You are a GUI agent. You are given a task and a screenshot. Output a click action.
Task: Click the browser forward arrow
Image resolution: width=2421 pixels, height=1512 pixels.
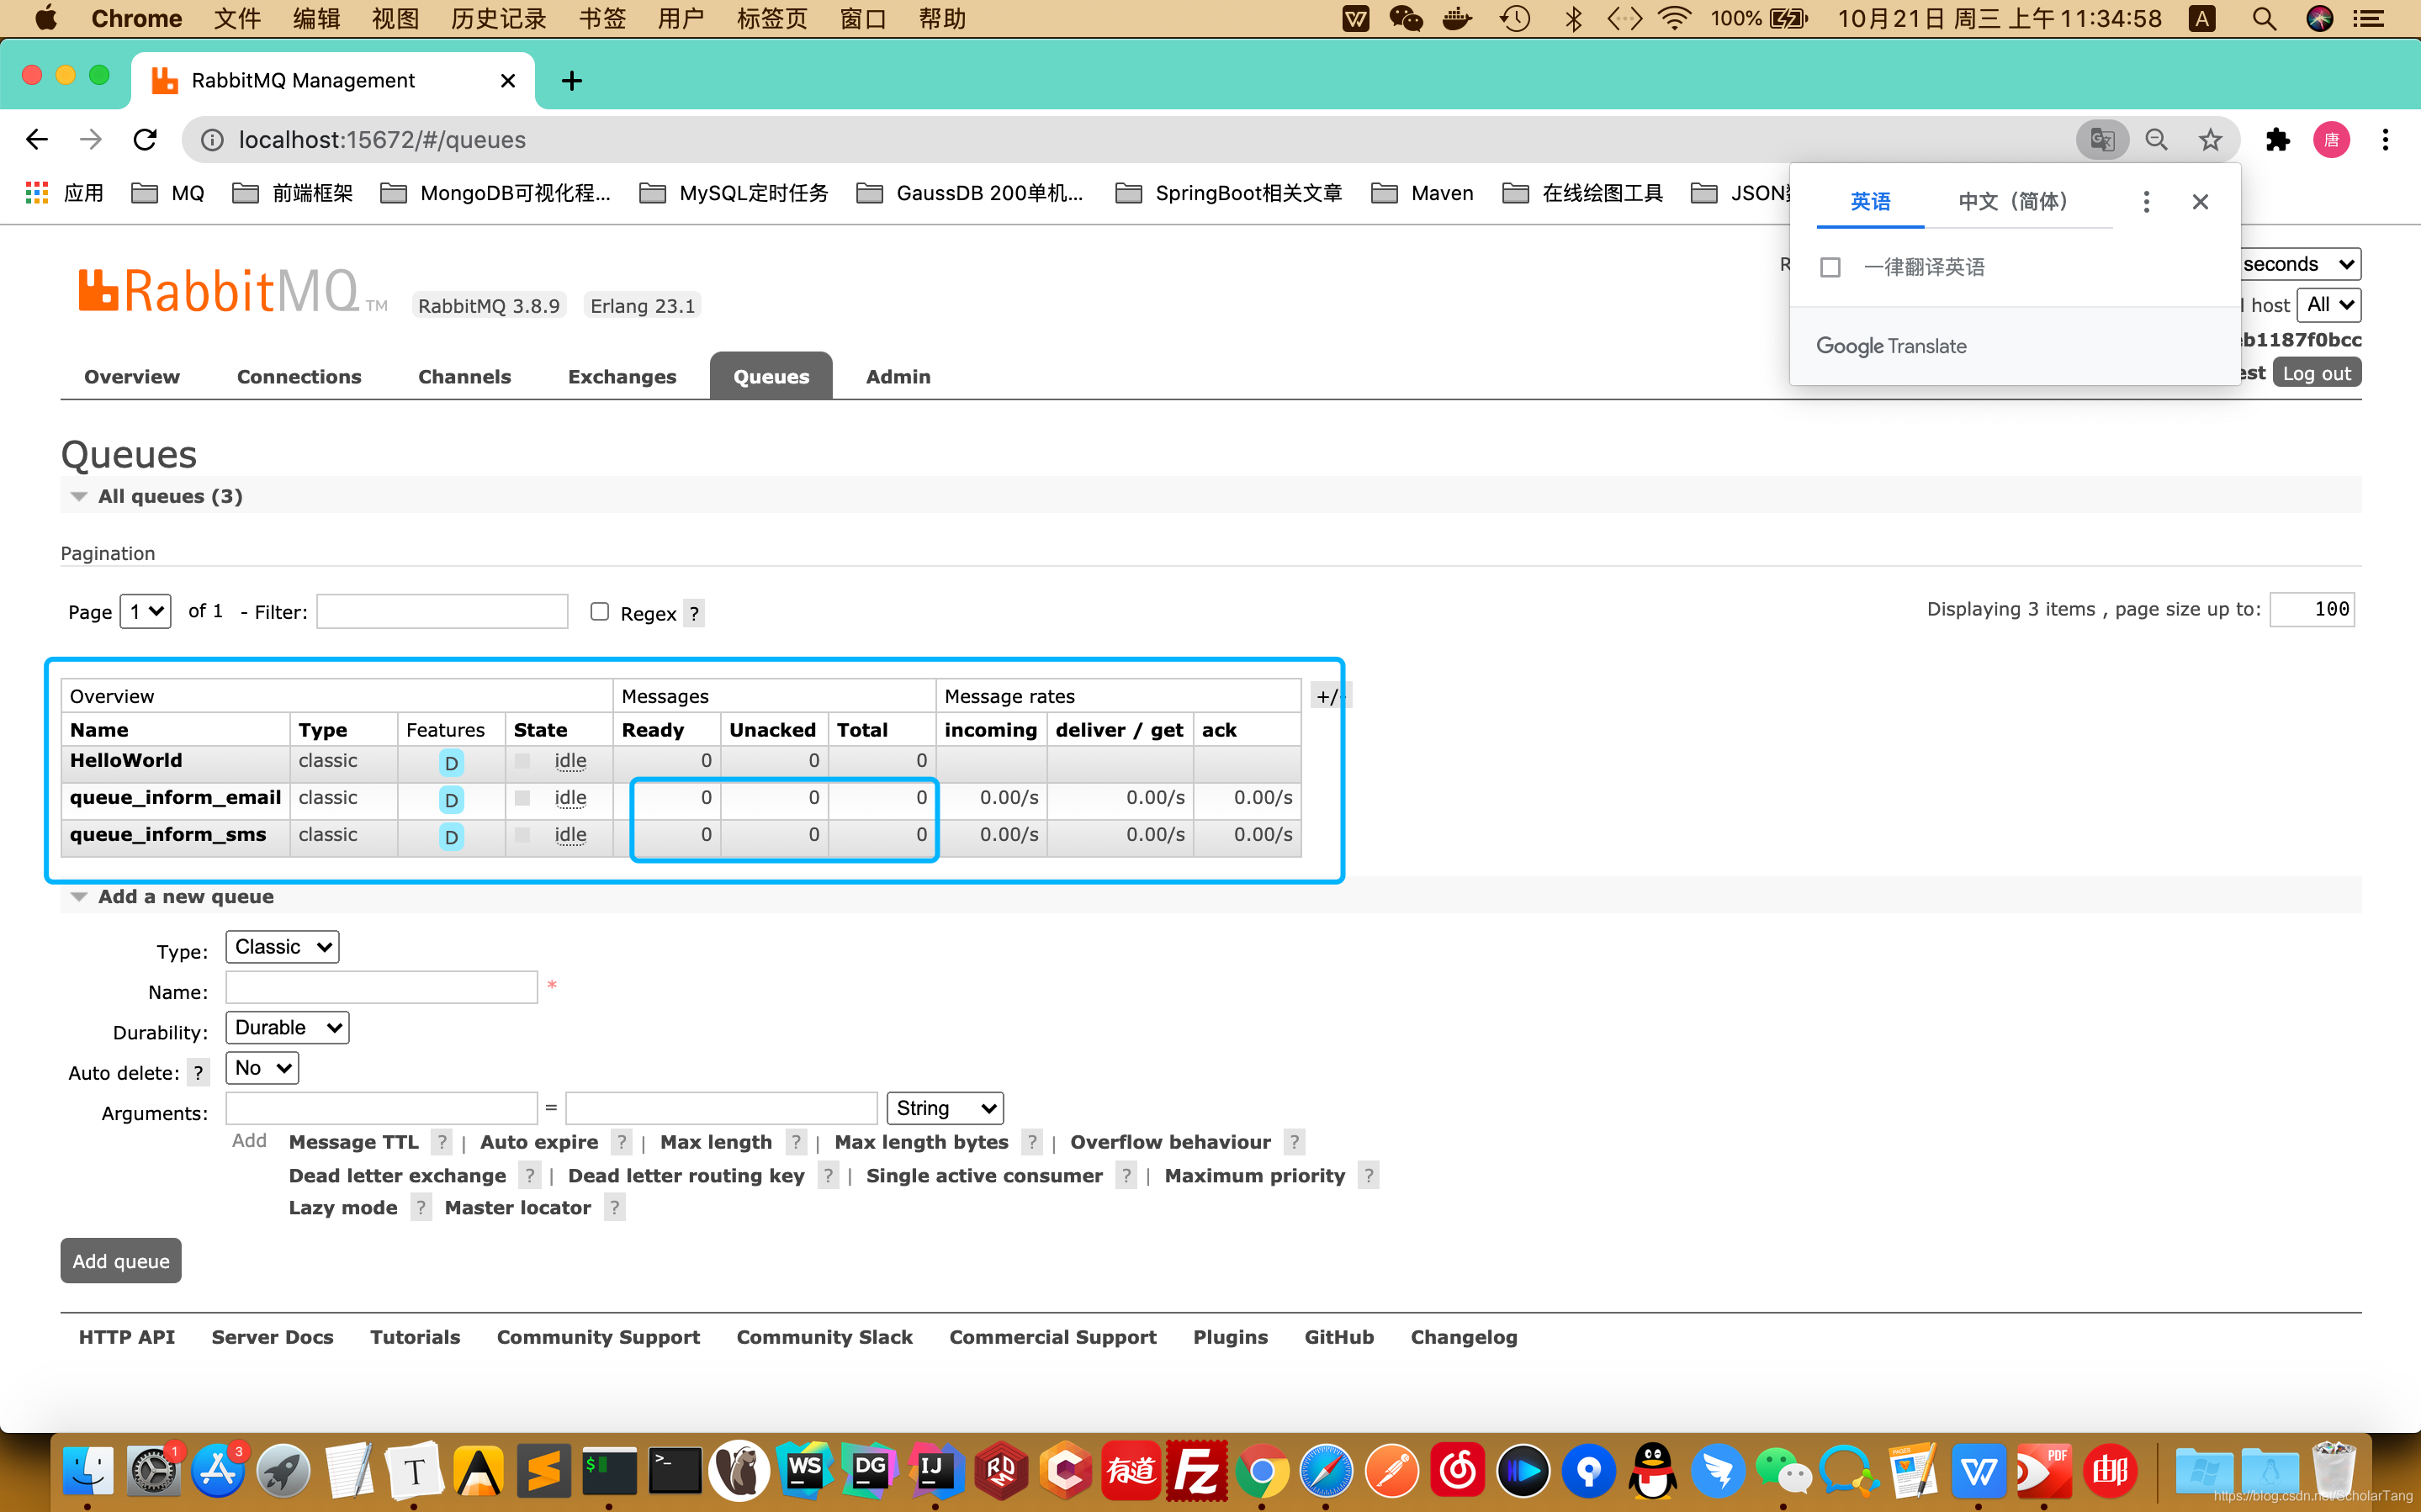[91, 139]
